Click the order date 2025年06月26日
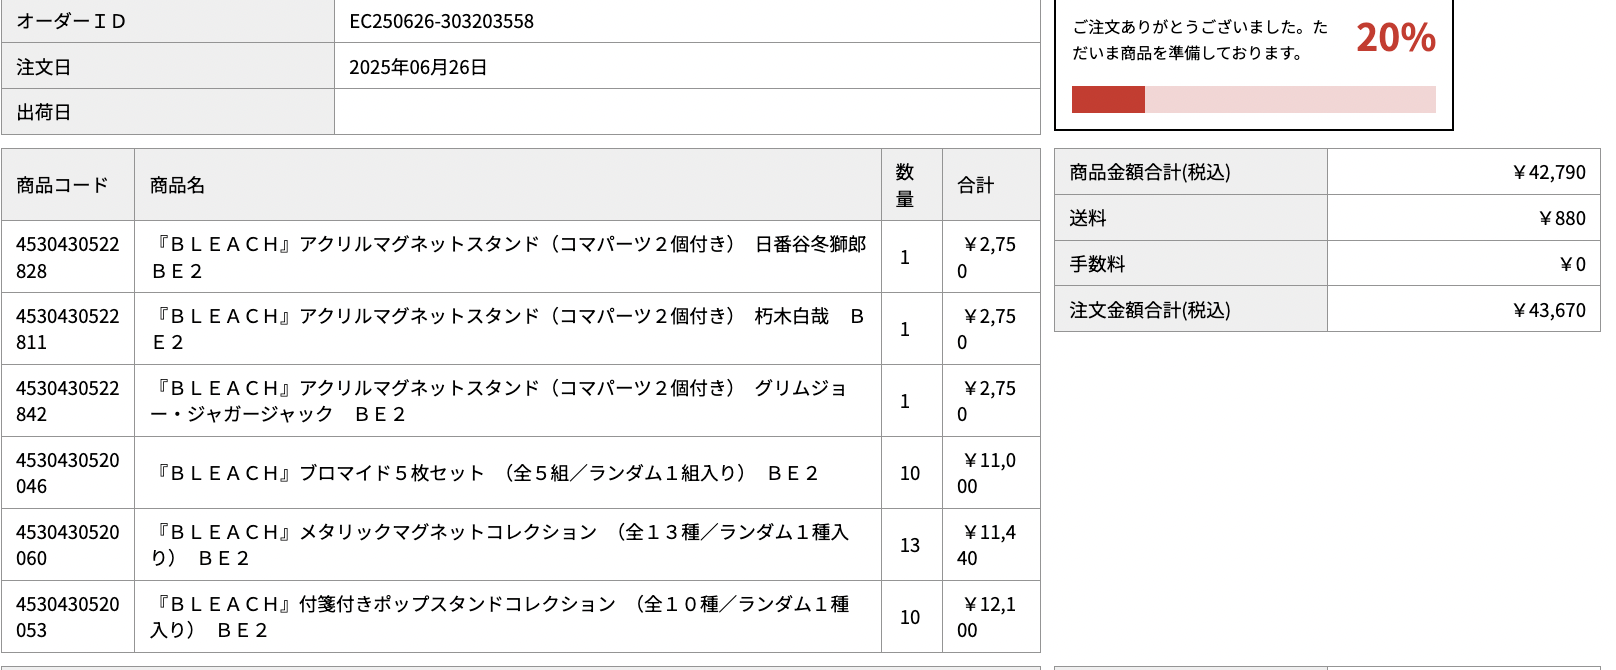Image resolution: width=1616 pixels, height=670 pixels. click(418, 67)
